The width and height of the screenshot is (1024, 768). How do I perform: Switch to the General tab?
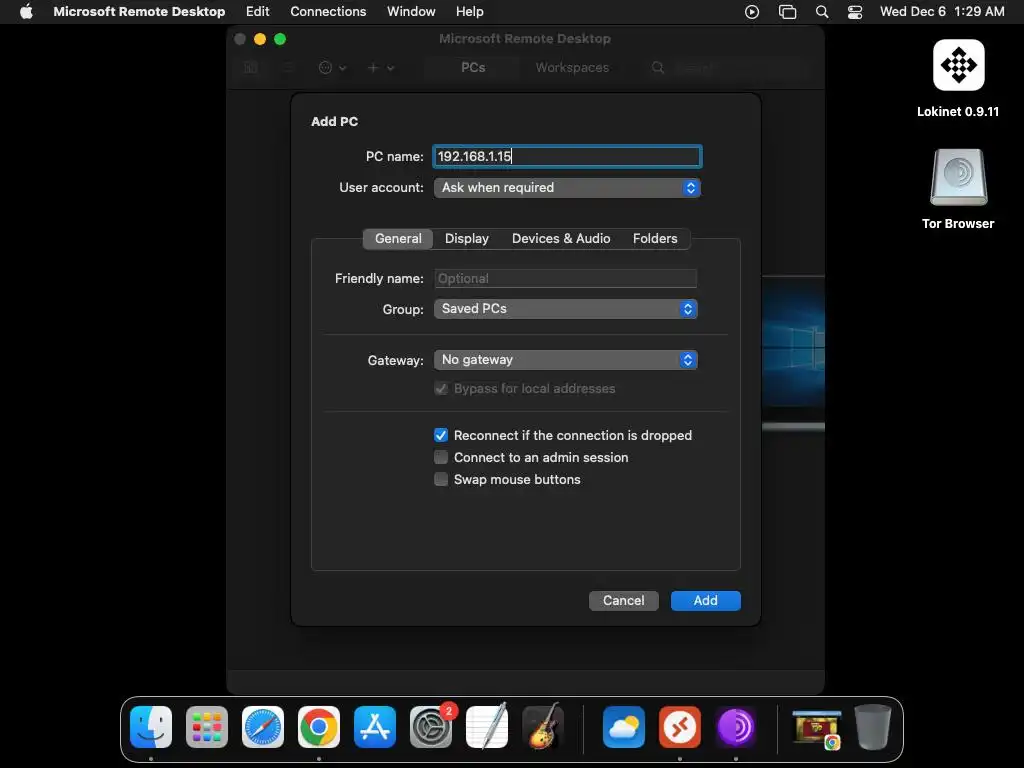pos(398,238)
